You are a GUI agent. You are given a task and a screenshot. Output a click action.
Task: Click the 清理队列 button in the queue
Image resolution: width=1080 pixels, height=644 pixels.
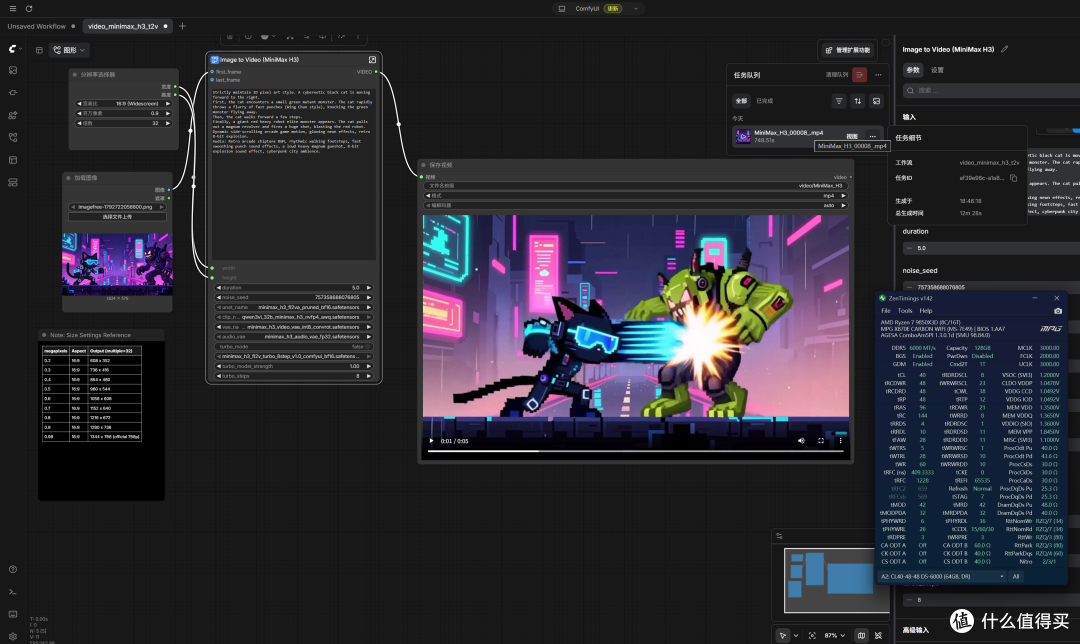click(837, 74)
